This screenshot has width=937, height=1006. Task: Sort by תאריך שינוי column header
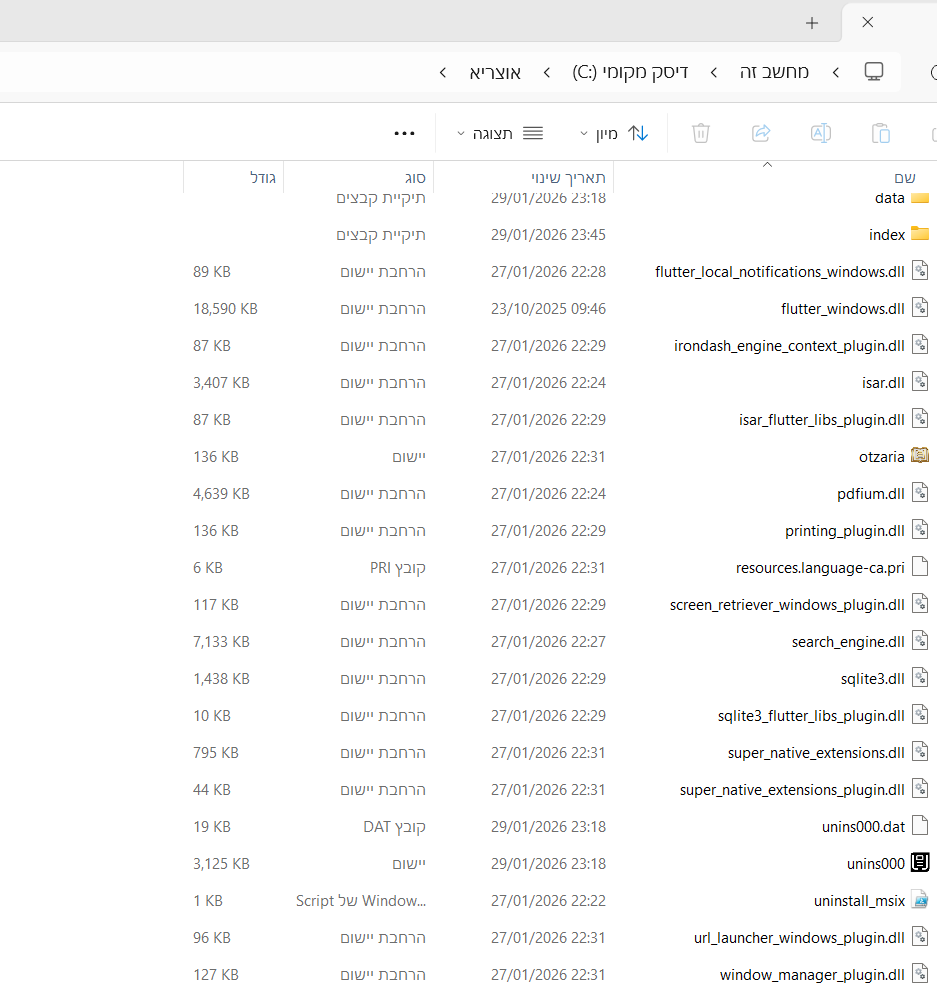tap(565, 177)
